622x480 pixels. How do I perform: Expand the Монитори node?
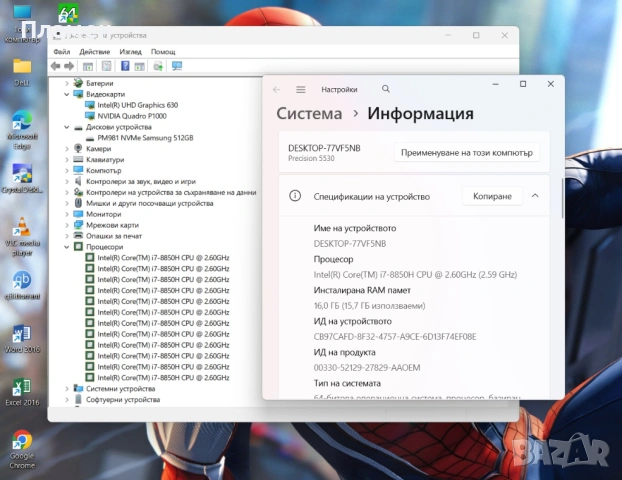[x=67, y=214]
